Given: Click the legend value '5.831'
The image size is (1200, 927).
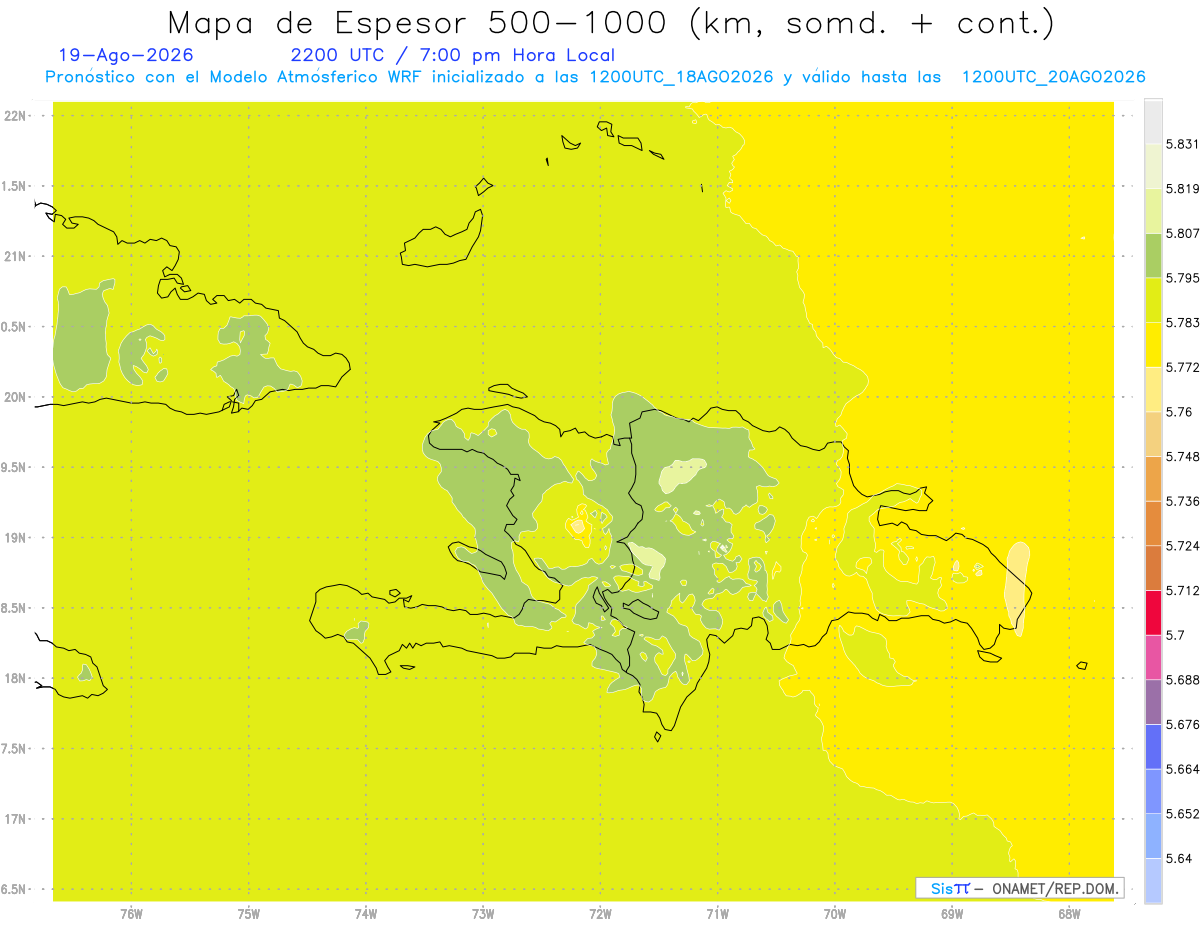Looking at the screenshot, I should click(x=1183, y=144).
